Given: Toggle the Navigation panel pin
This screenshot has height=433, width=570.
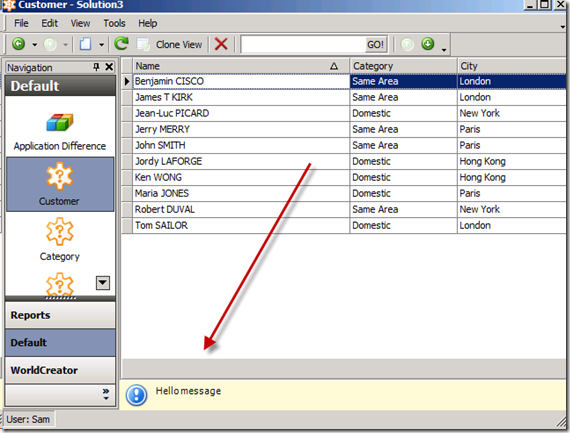Looking at the screenshot, I should pos(96,67).
